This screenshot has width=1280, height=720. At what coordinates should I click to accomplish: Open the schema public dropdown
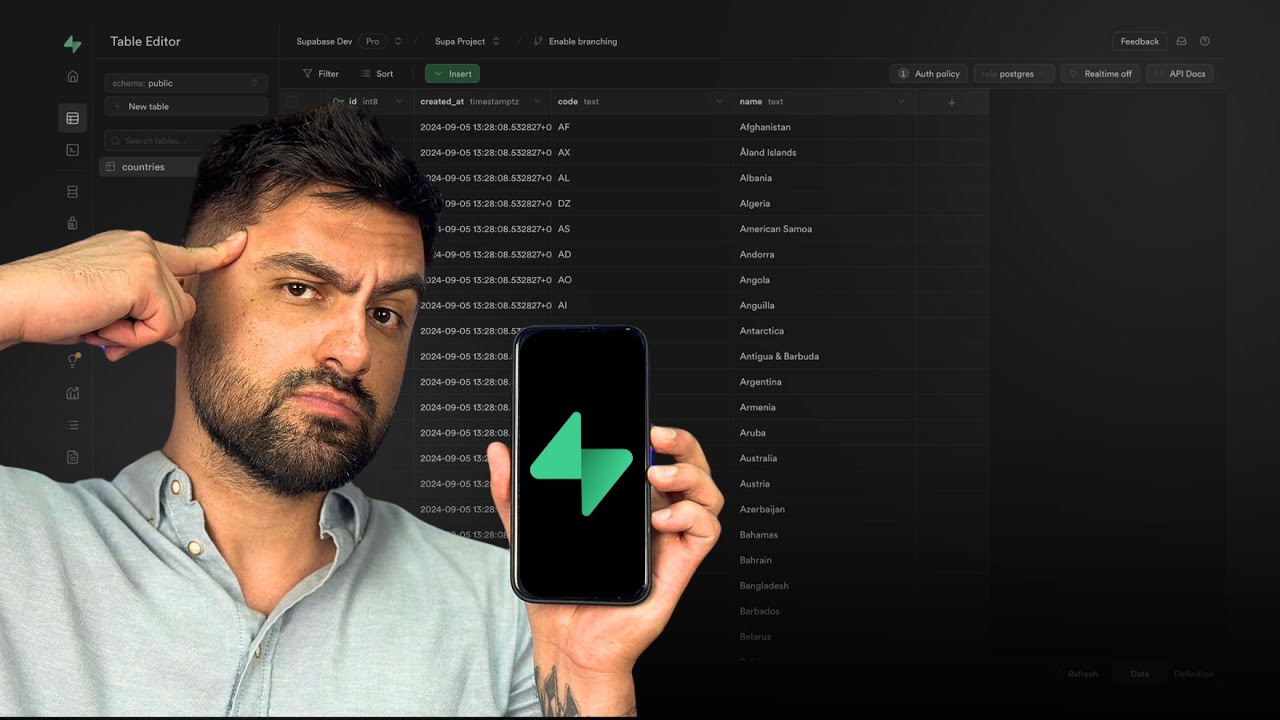click(186, 83)
